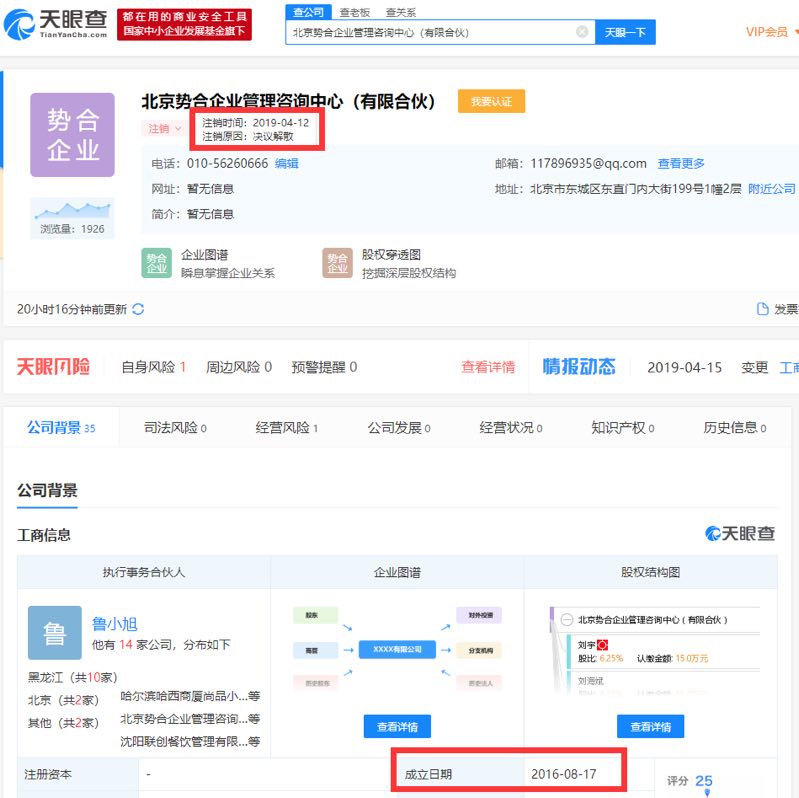Click 自身风险 1 entry
799x798 pixels.
pos(153,367)
